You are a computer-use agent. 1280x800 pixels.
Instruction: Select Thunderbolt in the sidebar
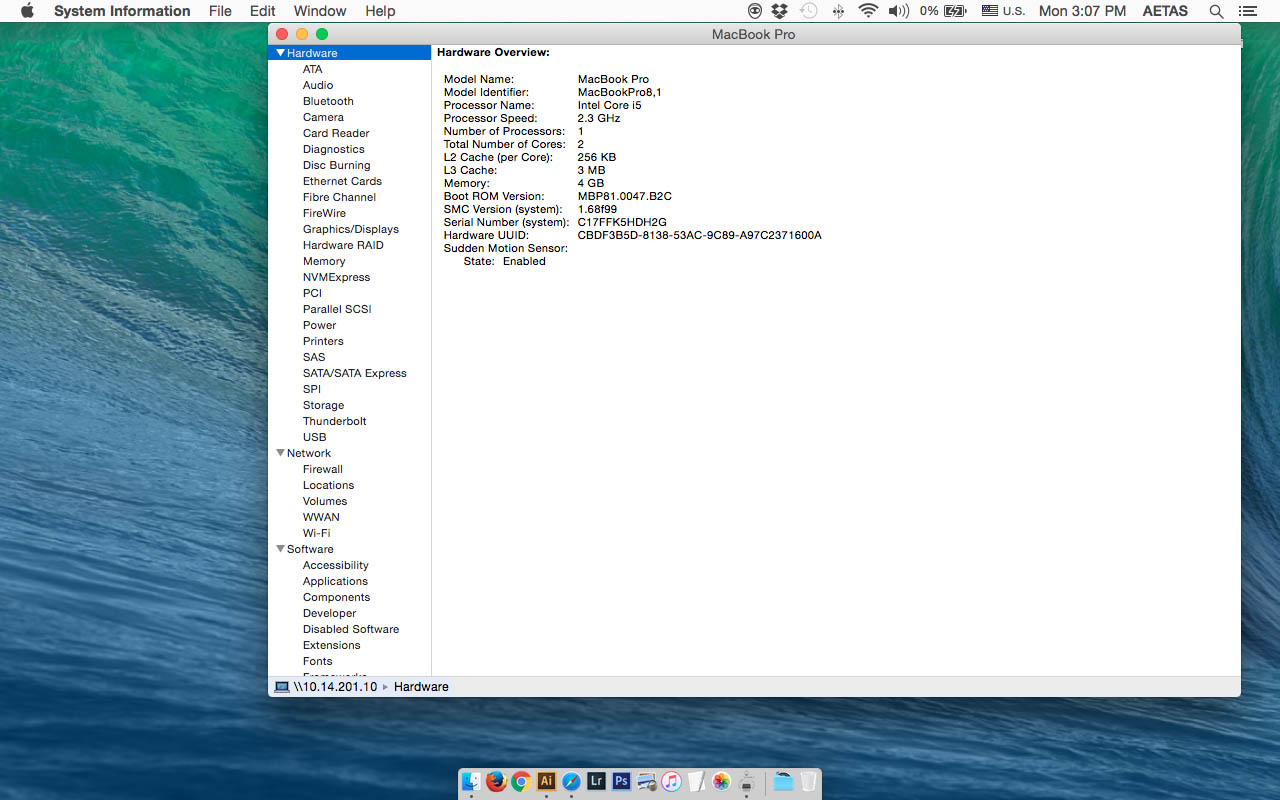tap(335, 421)
